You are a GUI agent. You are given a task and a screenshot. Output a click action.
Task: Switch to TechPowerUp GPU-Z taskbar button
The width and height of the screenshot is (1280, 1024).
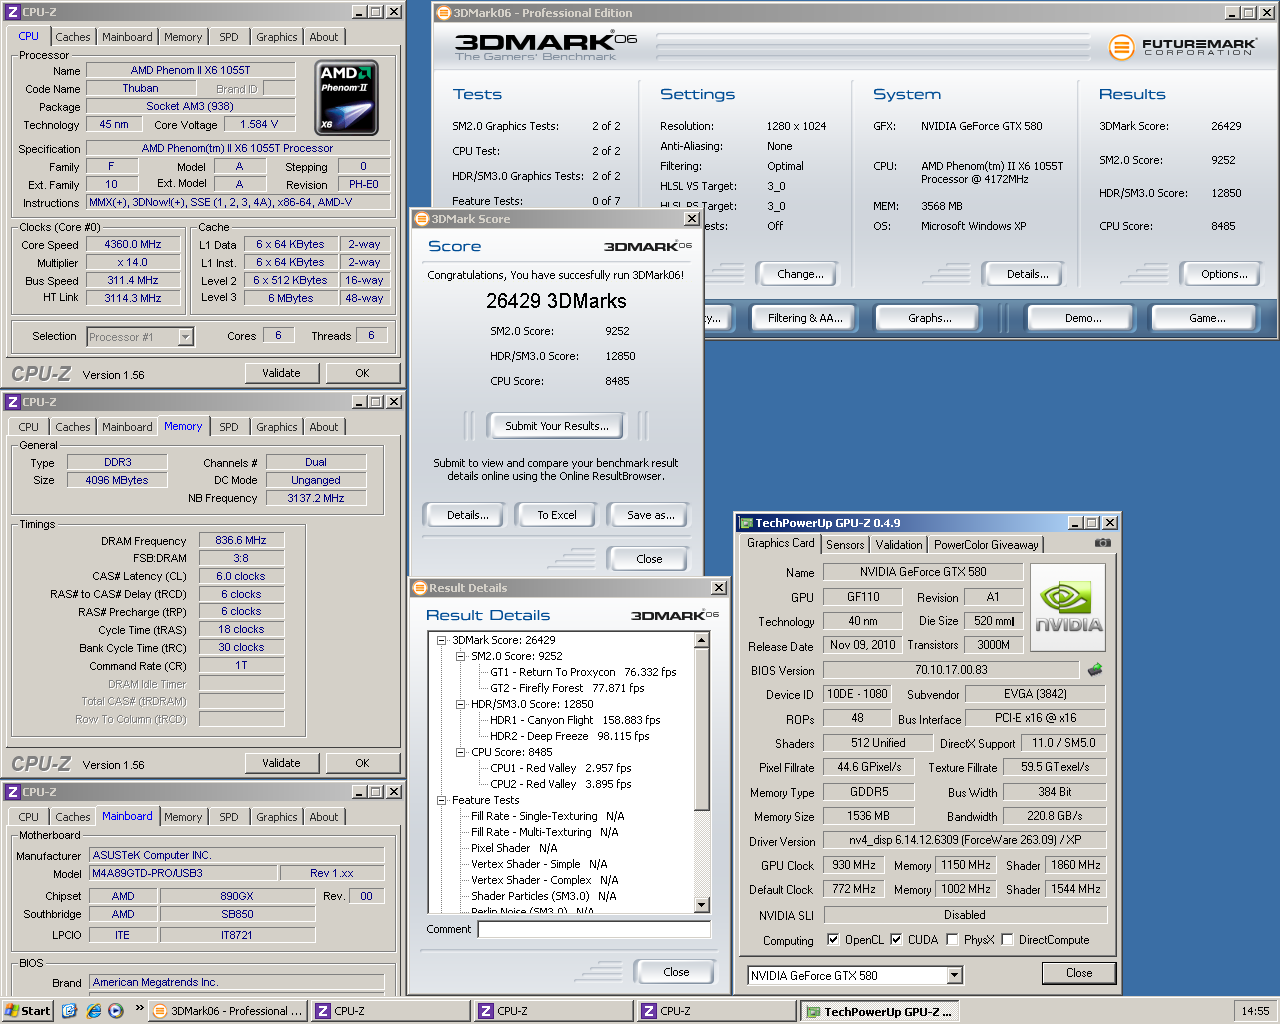coord(881,1011)
